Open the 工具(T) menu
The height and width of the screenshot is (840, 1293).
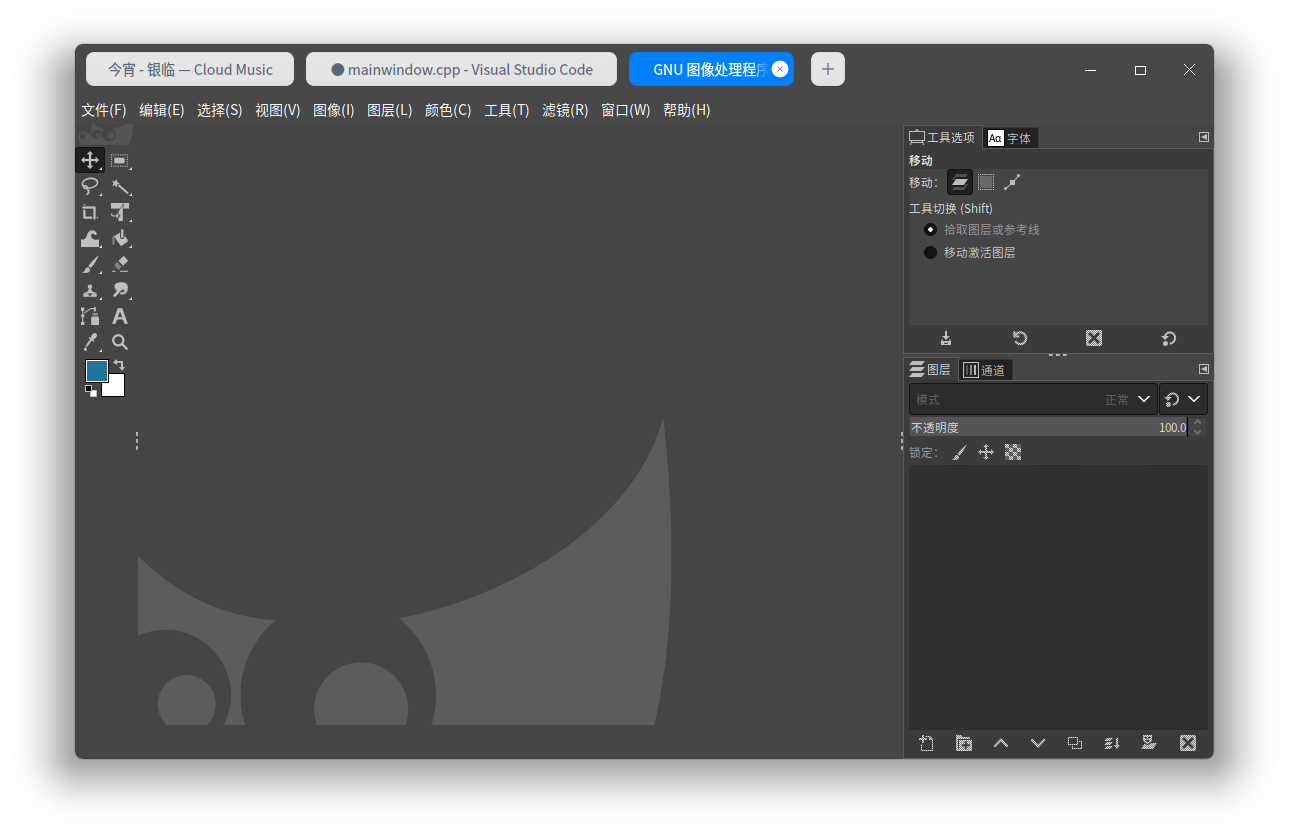pos(507,110)
